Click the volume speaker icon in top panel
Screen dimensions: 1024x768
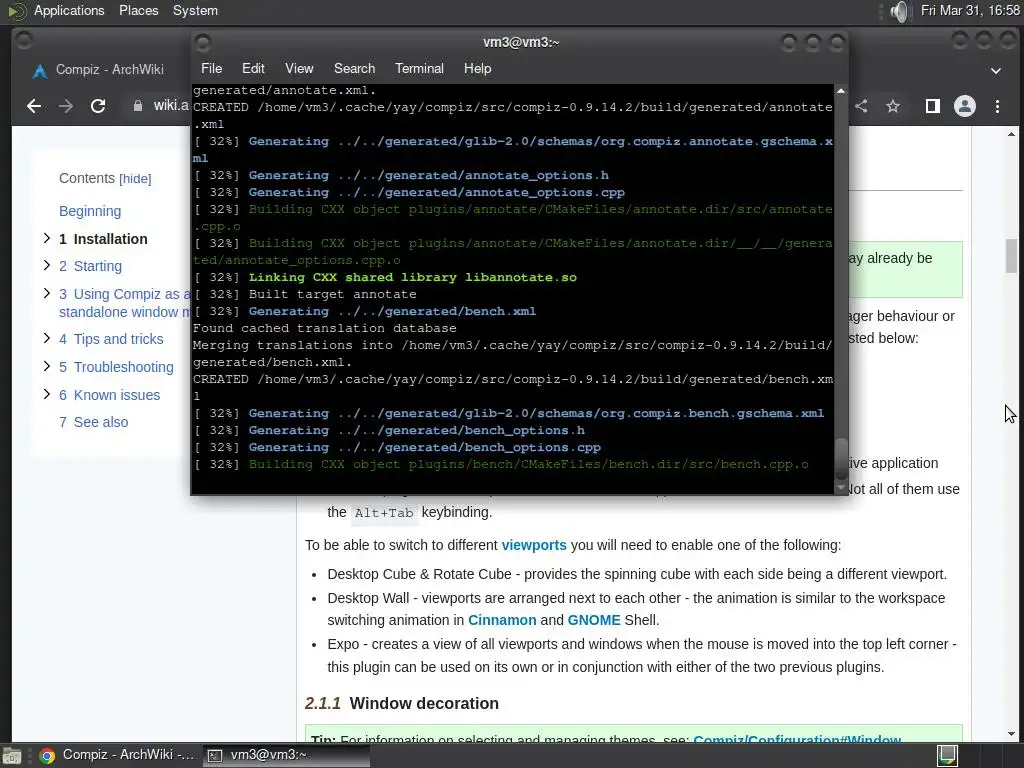pos(899,11)
